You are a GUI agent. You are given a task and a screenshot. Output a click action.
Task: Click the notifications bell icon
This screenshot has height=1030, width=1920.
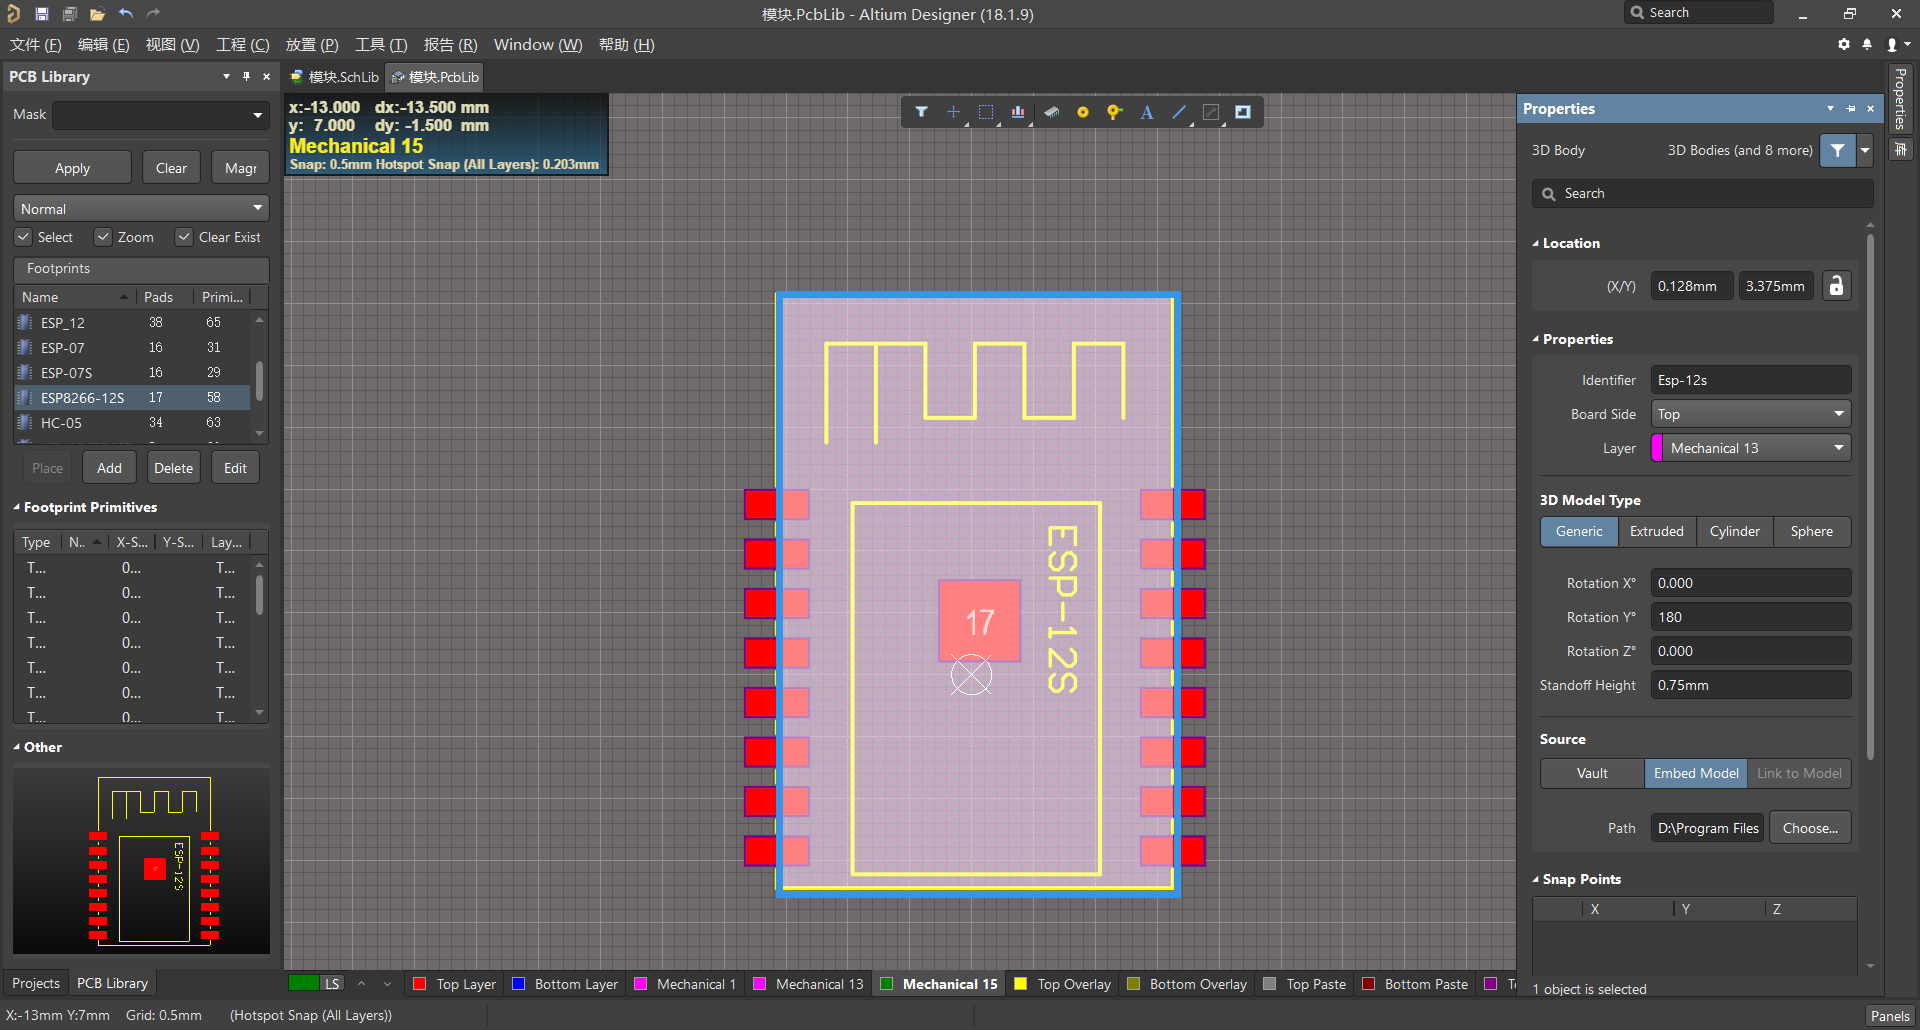pyautogui.click(x=1867, y=44)
